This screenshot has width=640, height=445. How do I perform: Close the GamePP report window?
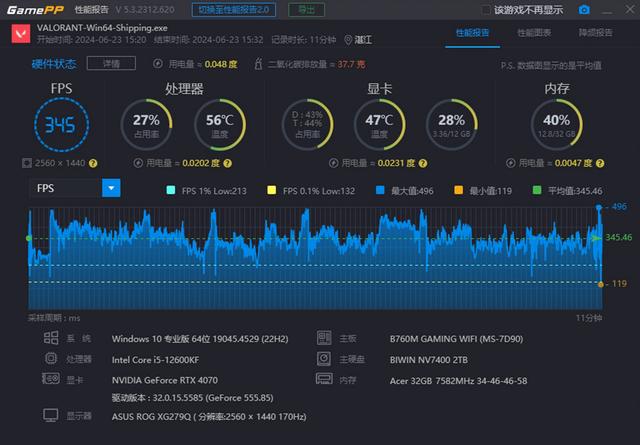coord(630,9)
